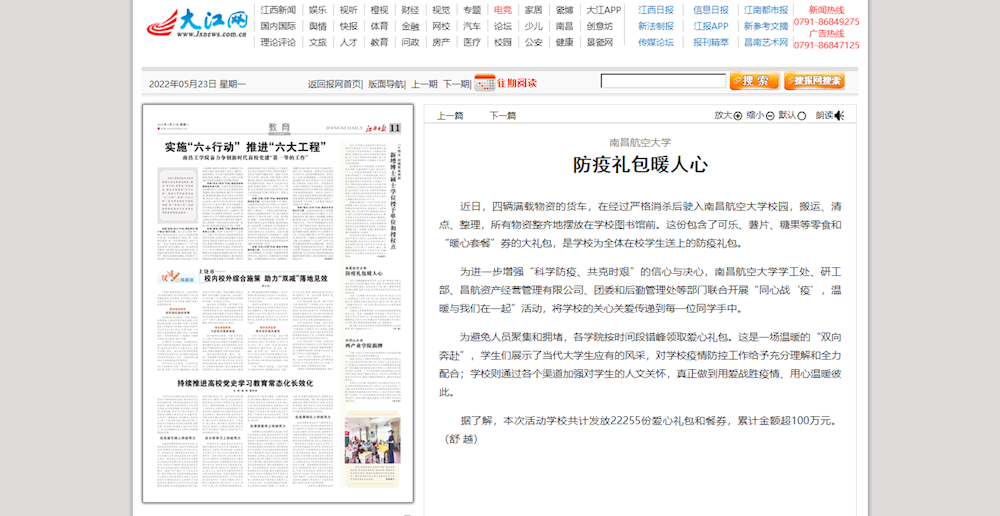Click the zoom-in (放大) plus icon
This screenshot has width=1000, height=516.
coord(737,115)
